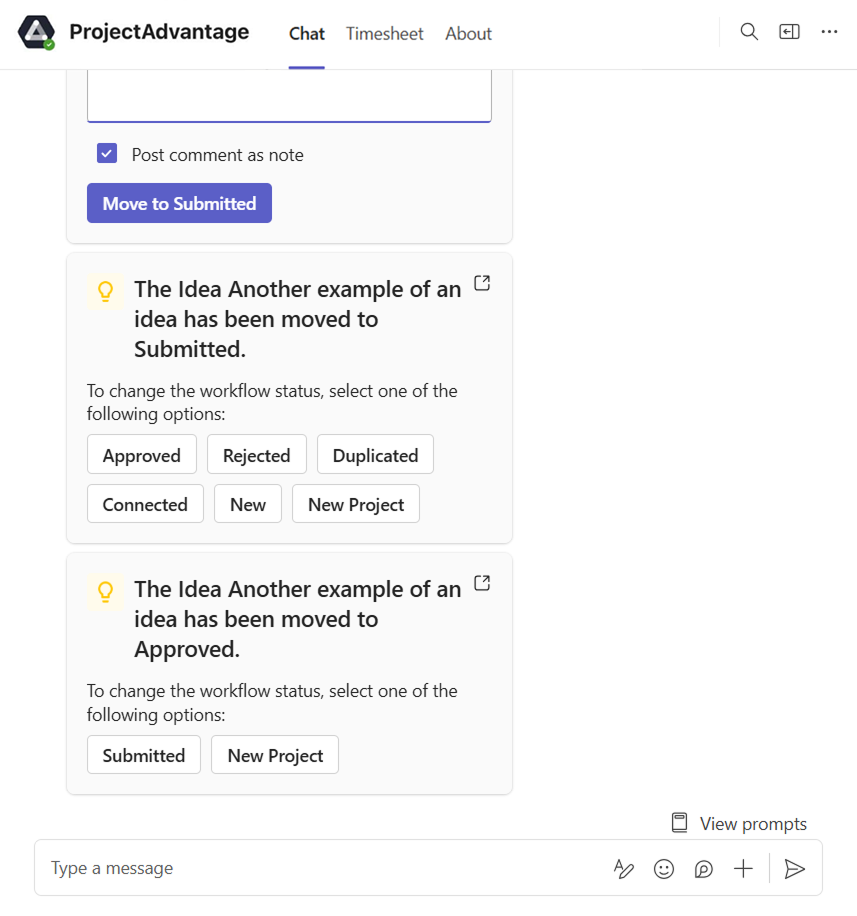Click View prompts
Image resolution: width=857 pixels, height=916 pixels.
[x=739, y=824]
